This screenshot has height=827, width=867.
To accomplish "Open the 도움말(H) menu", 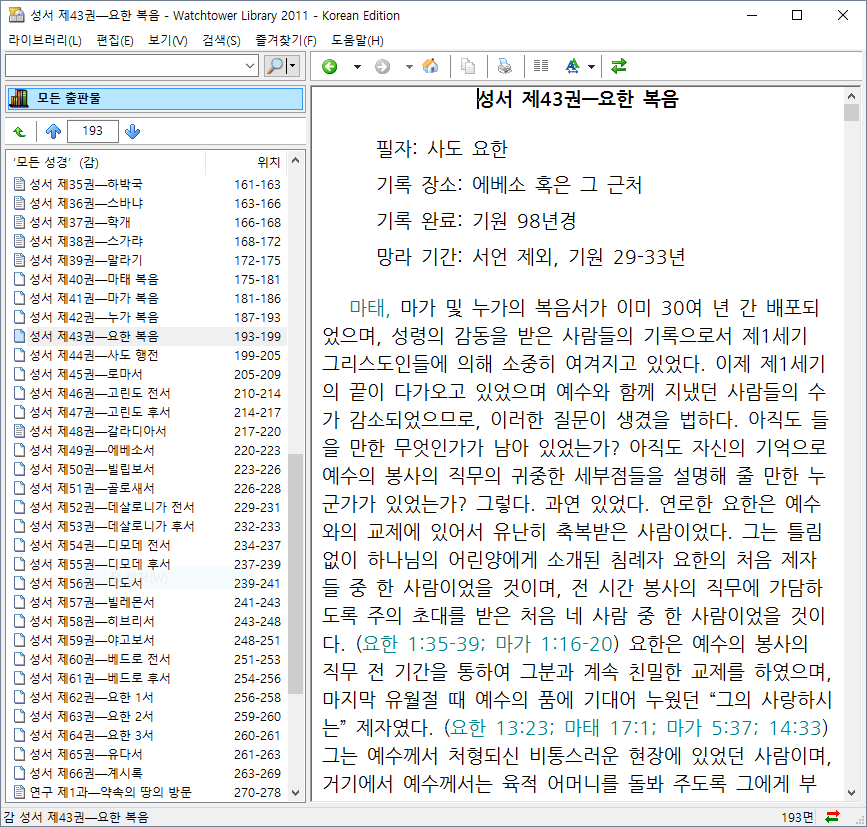I will click(357, 40).
